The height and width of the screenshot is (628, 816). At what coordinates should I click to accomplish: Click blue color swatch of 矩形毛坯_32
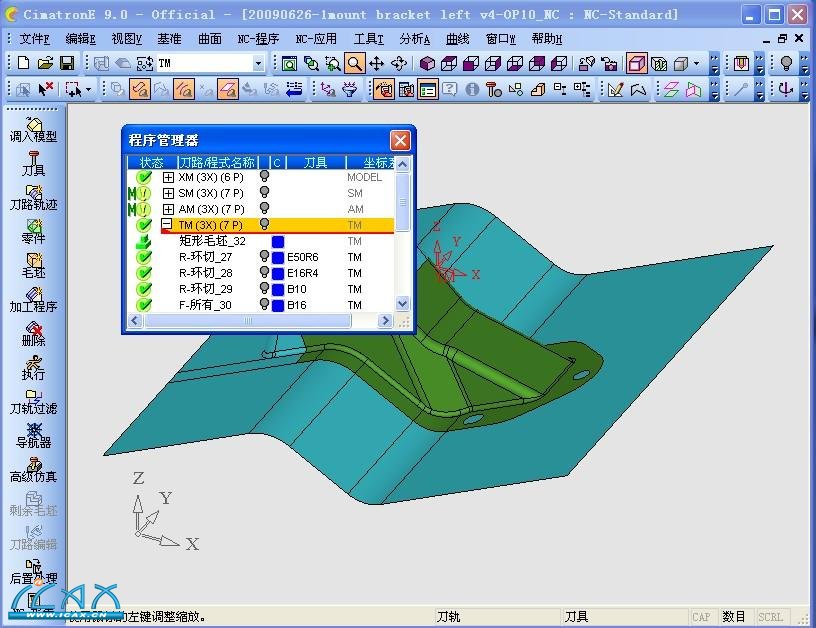click(278, 241)
